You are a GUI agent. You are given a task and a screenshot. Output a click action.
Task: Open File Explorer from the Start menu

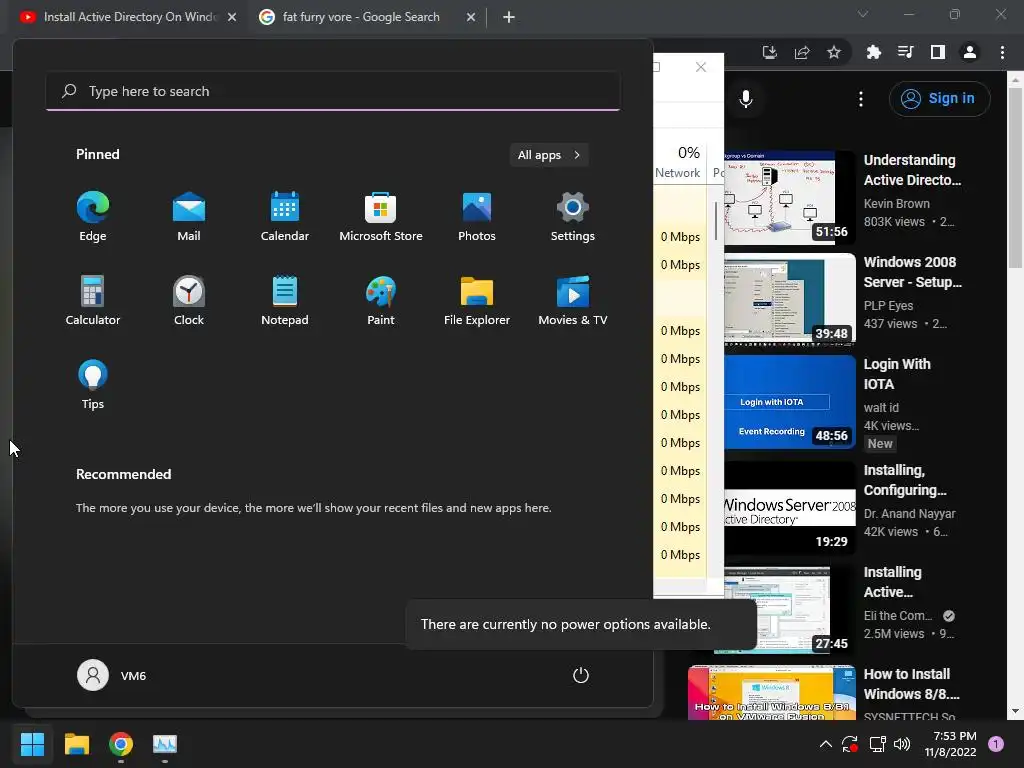pos(477,300)
